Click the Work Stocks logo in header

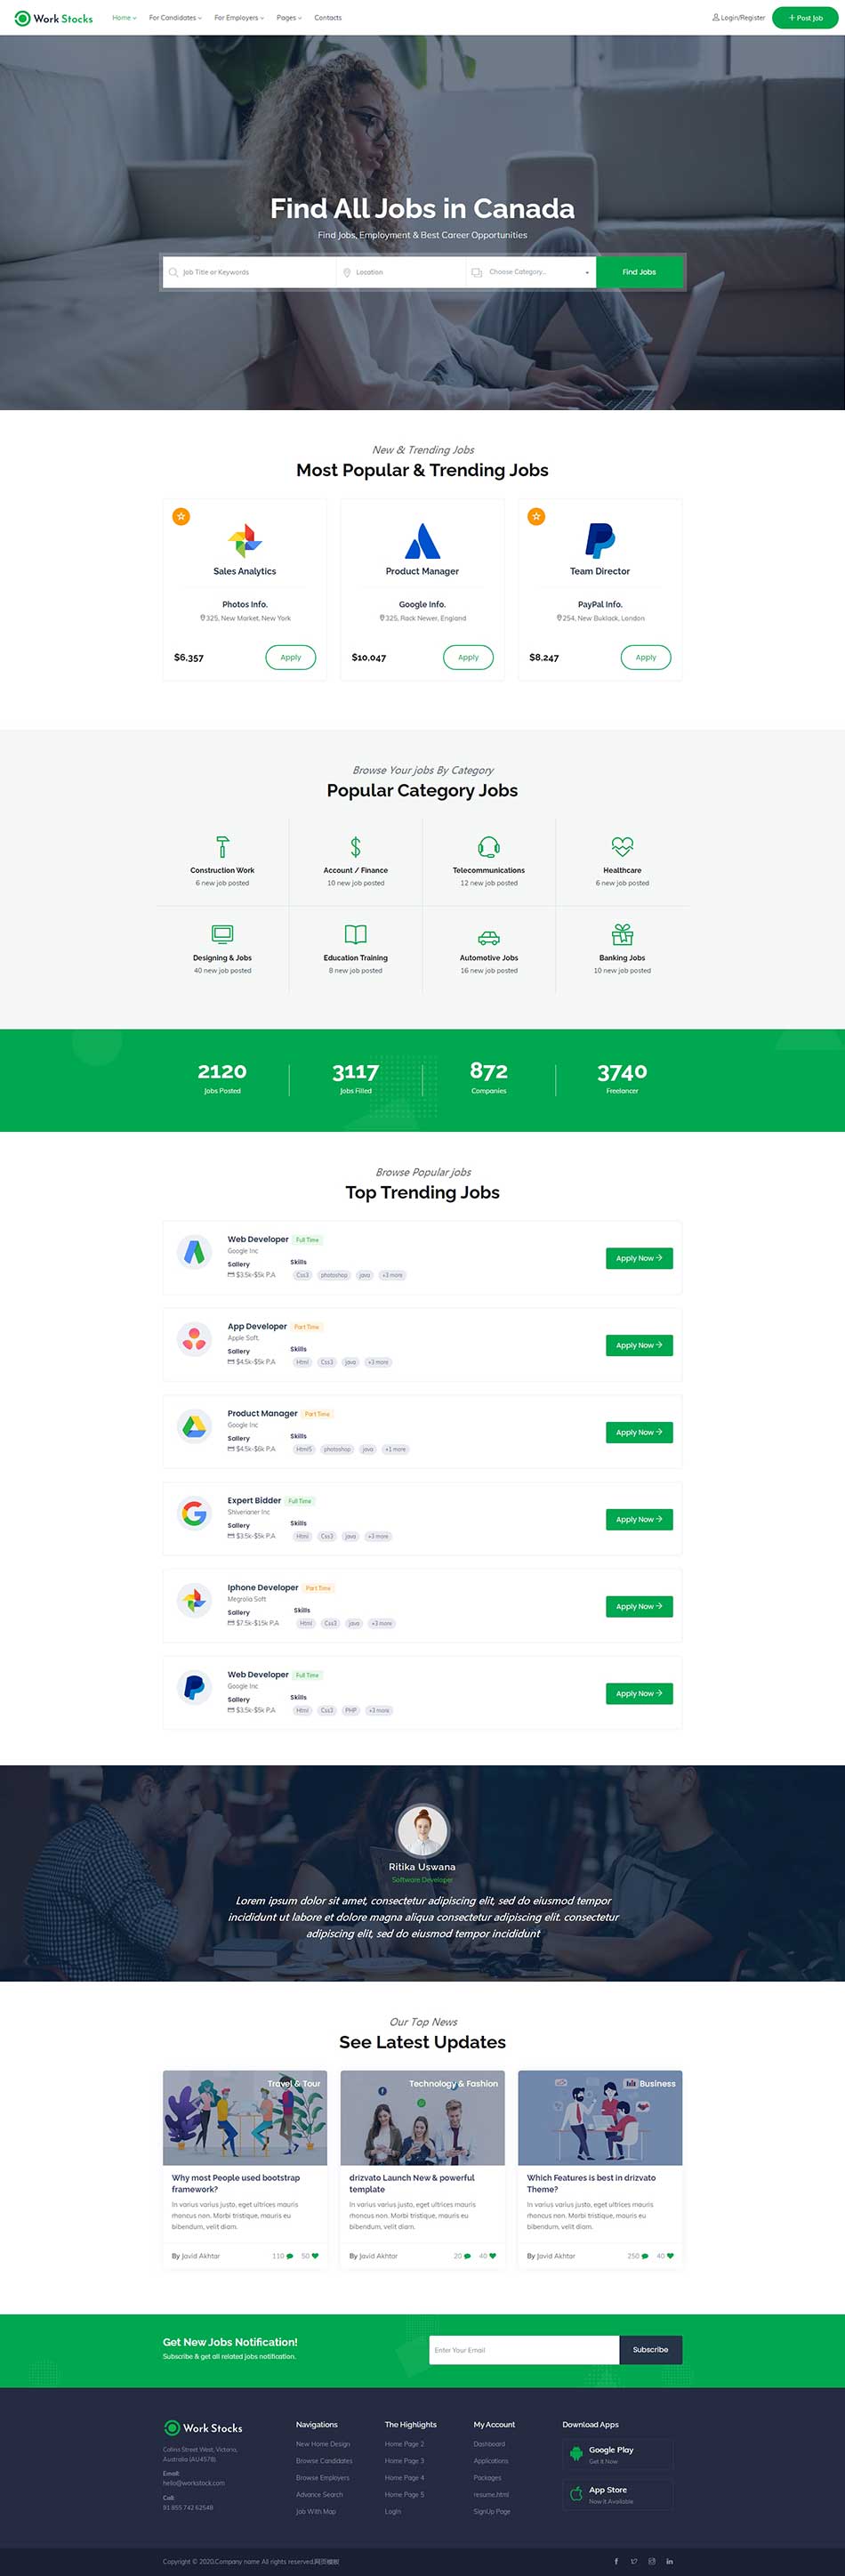(54, 18)
